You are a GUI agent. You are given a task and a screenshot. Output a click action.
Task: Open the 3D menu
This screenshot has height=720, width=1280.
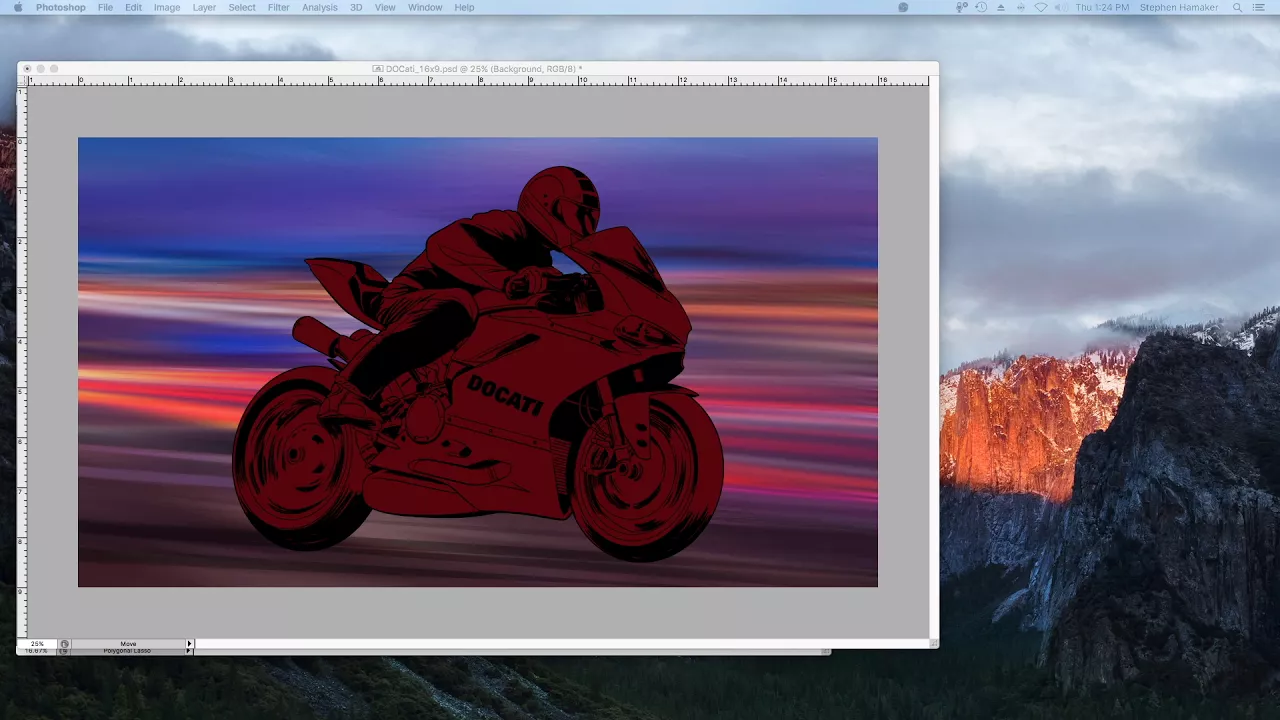[x=356, y=7]
